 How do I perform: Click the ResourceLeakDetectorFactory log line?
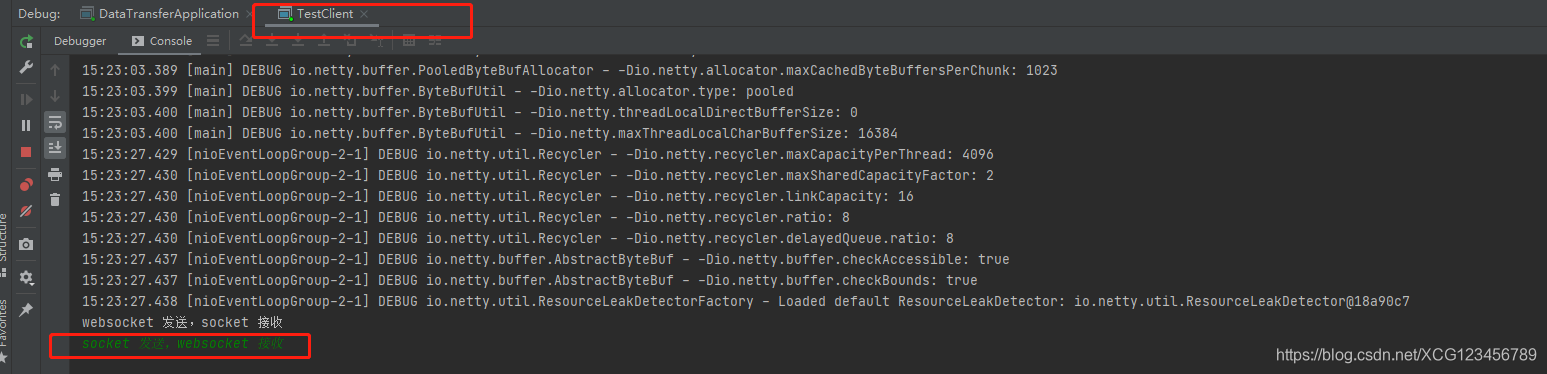746,301
